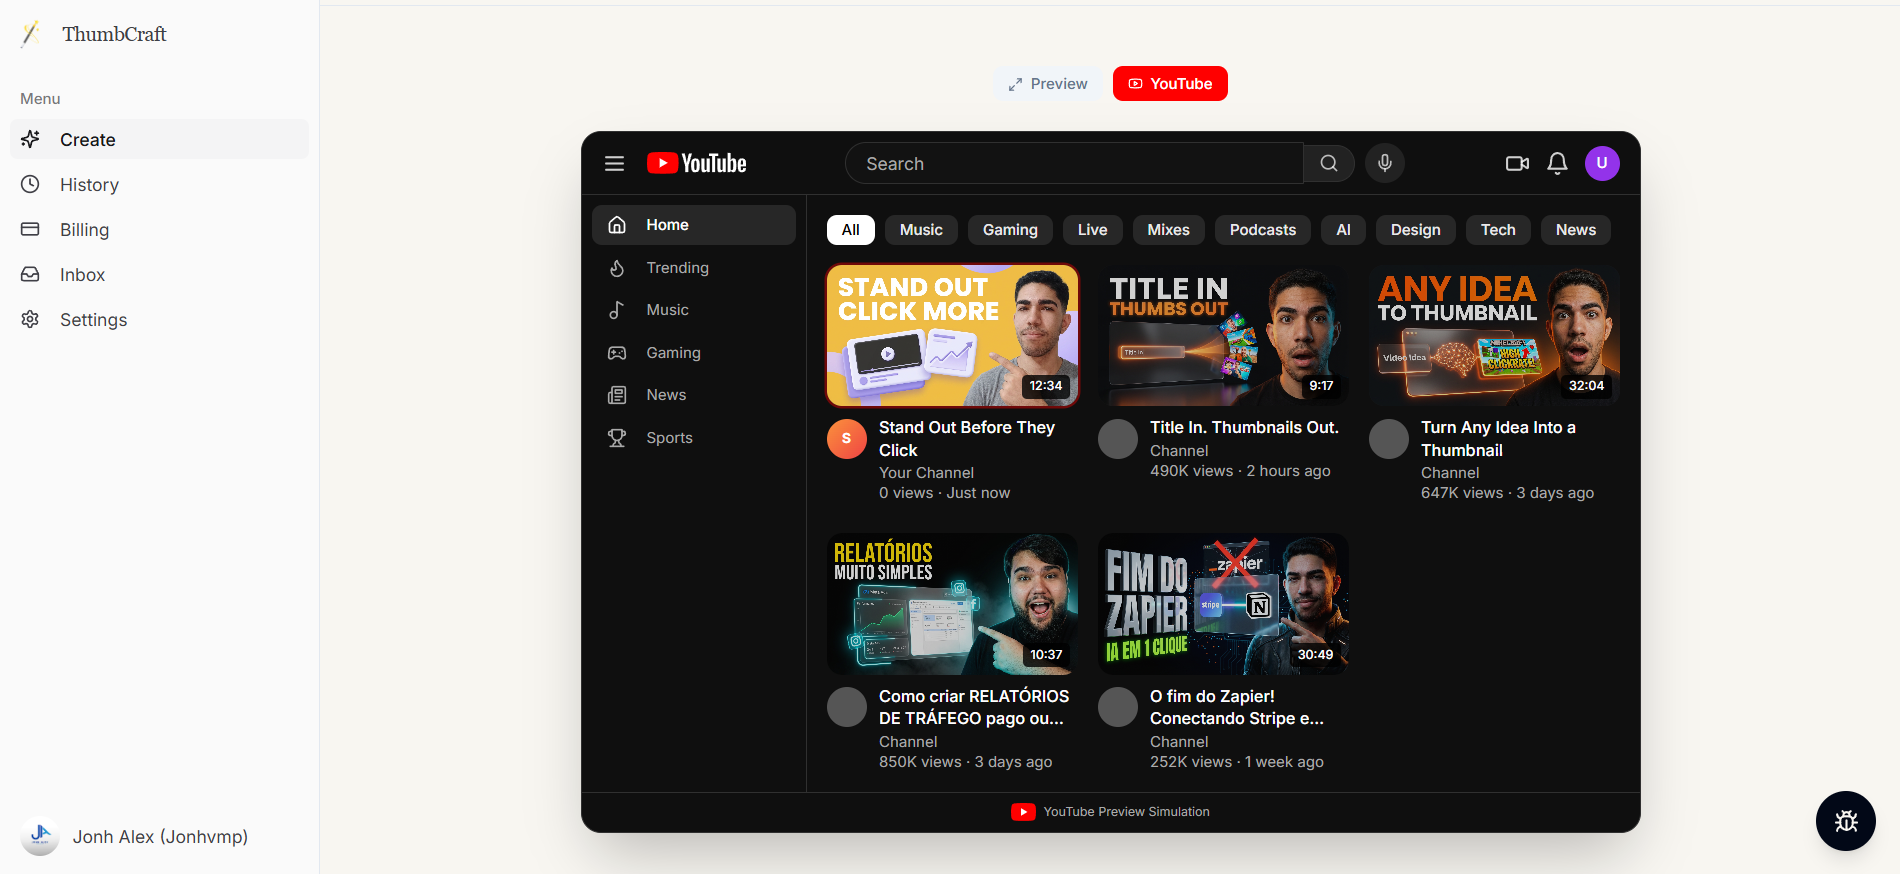Click the YouTube logo in the header
The width and height of the screenshot is (1900, 874).
tap(697, 163)
